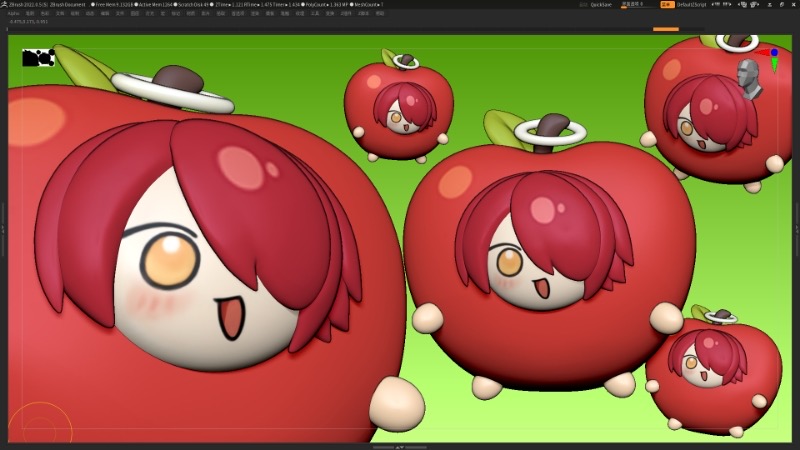The width and height of the screenshot is (800, 450).
Task: Expand the left tray divider handle
Action: 3,229
